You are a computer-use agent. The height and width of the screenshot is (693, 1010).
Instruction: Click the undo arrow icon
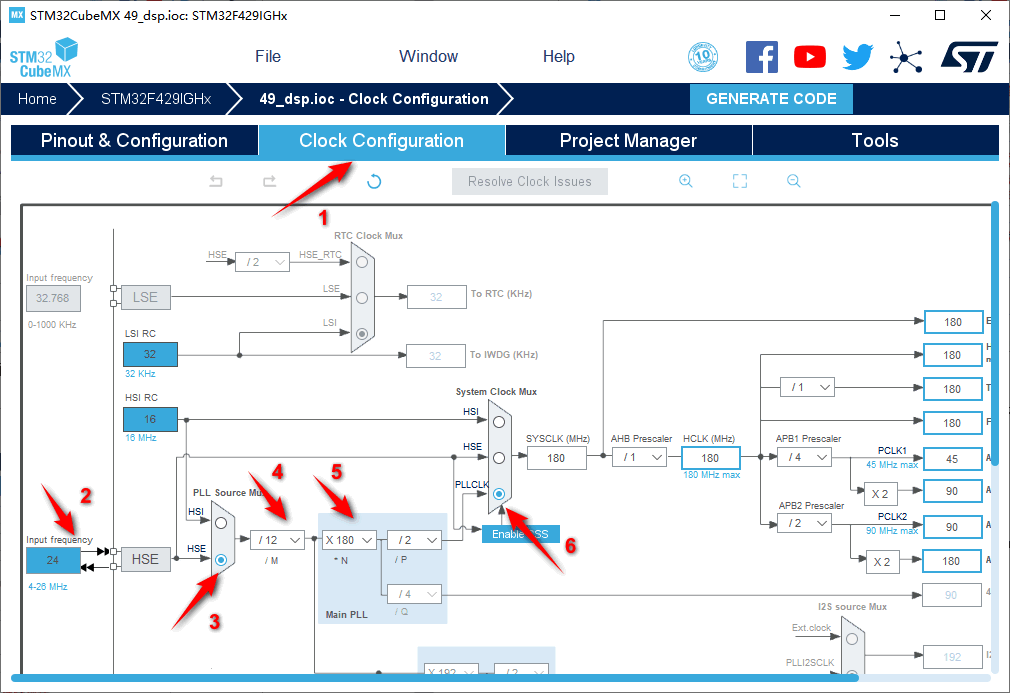[x=216, y=181]
